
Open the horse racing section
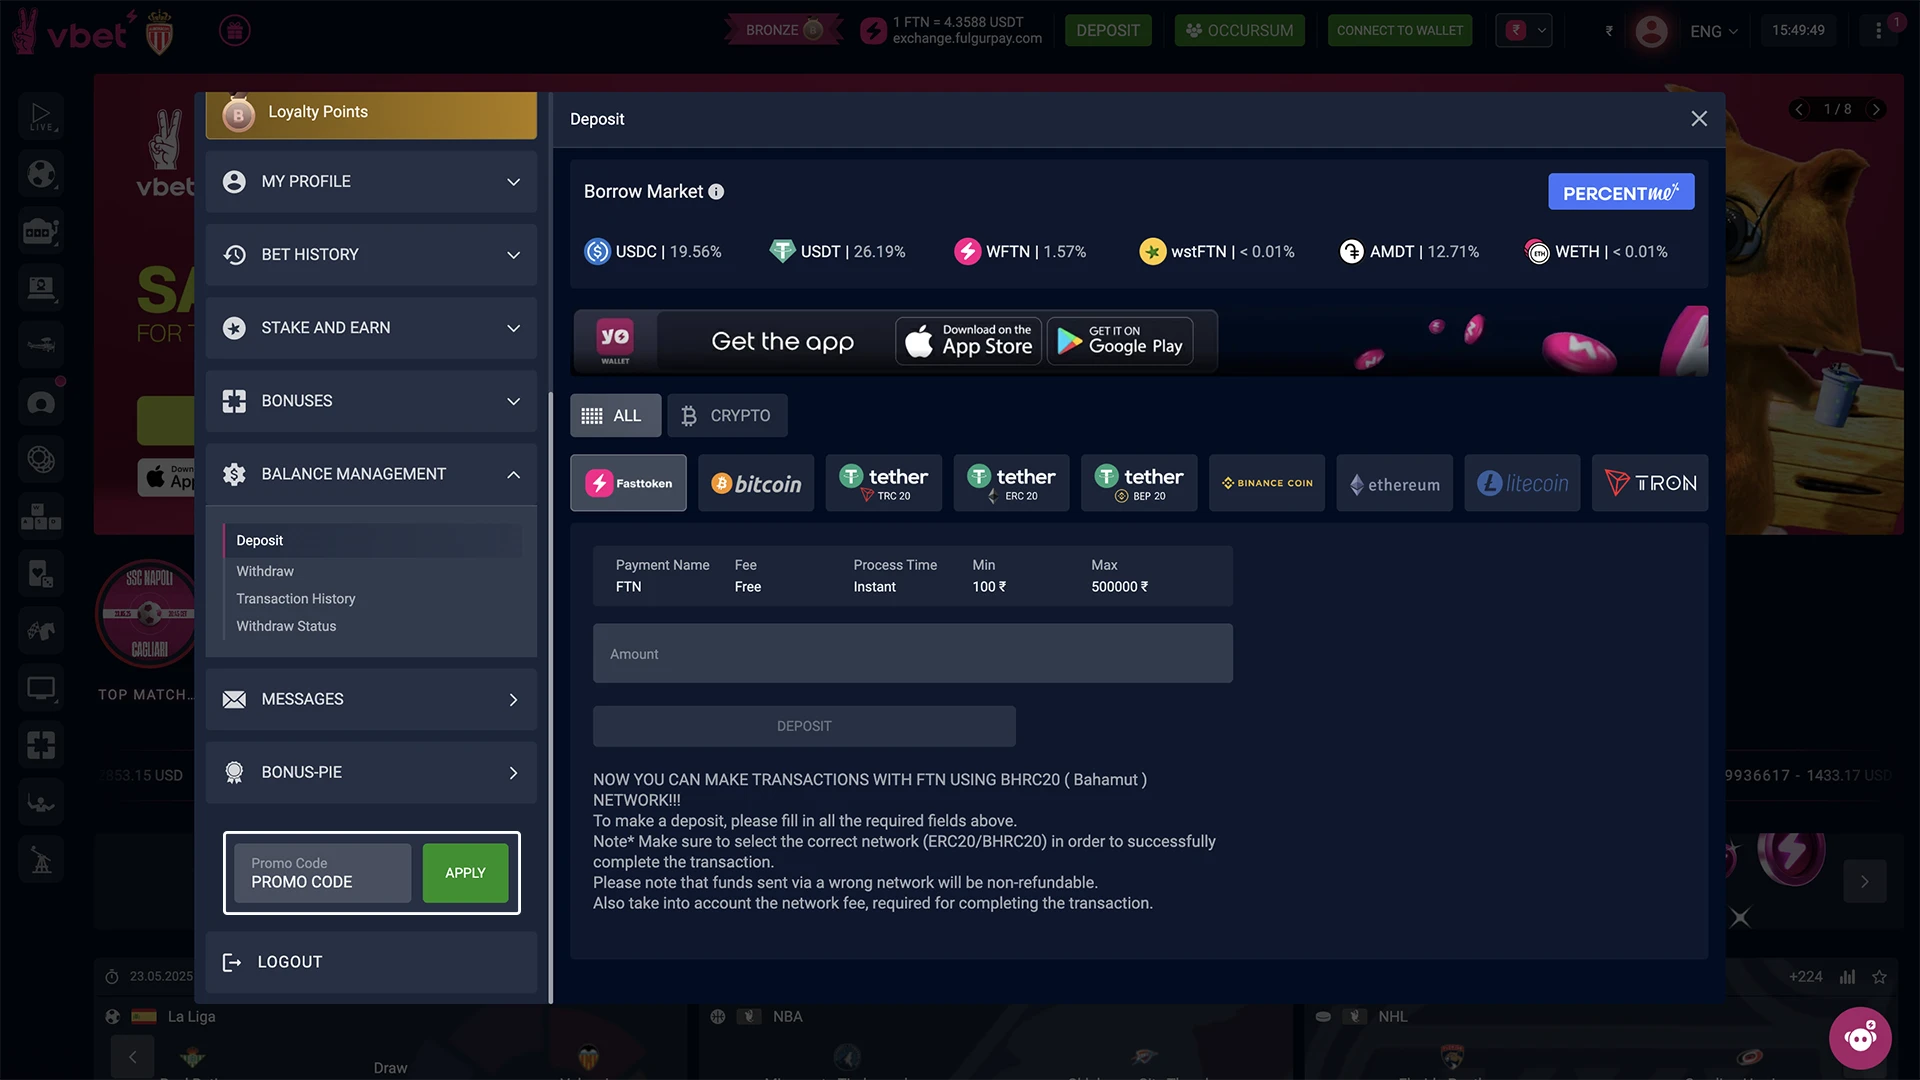coord(40,630)
